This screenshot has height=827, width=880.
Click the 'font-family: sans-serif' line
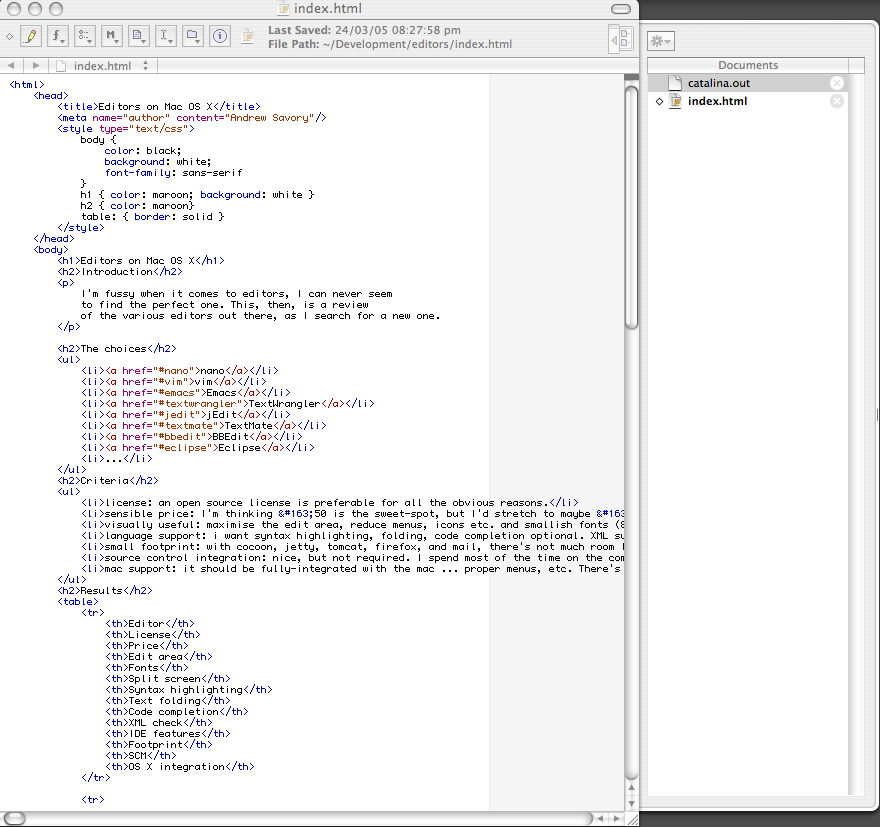pyautogui.click(x=173, y=173)
